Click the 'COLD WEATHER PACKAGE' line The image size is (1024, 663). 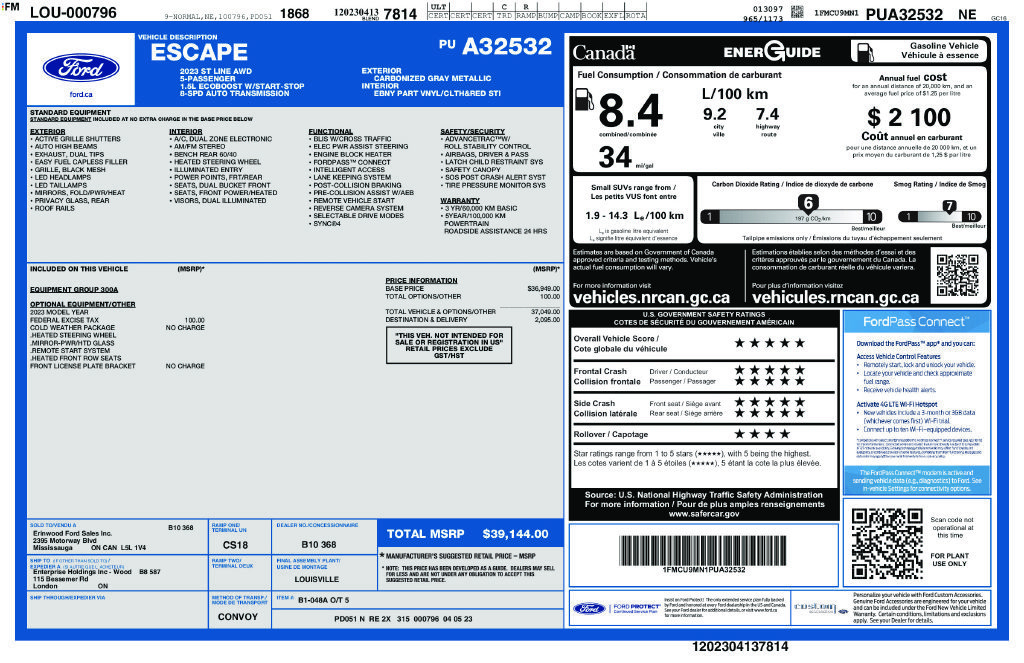[x=72, y=328]
